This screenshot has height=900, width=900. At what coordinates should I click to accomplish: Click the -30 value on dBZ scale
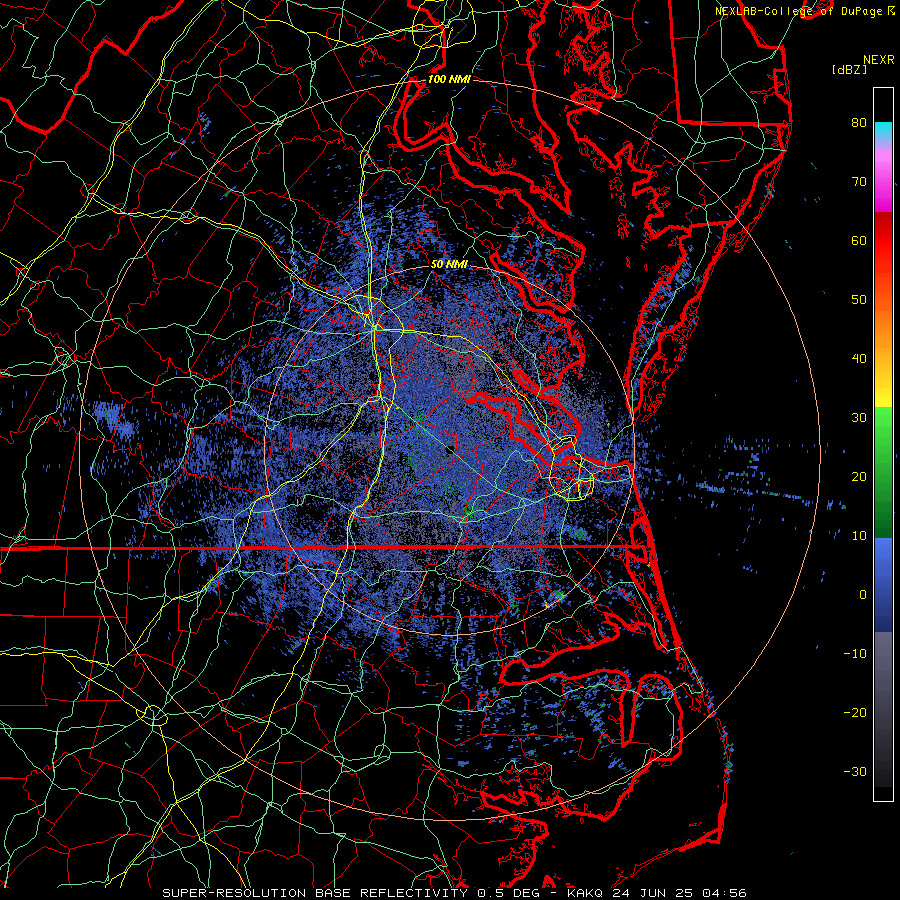(x=855, y=771)
